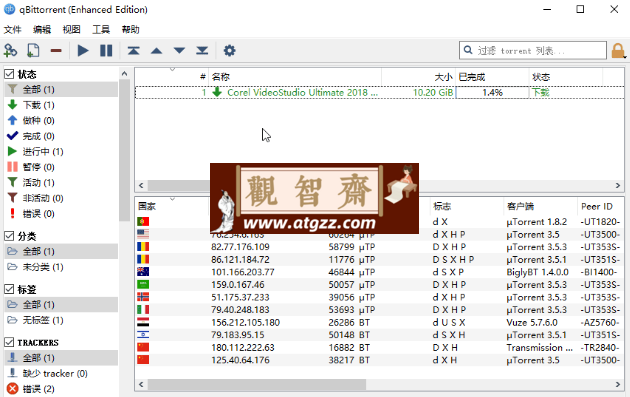
Task: Click the torrent filter search field
Action: tap(533, 50)
